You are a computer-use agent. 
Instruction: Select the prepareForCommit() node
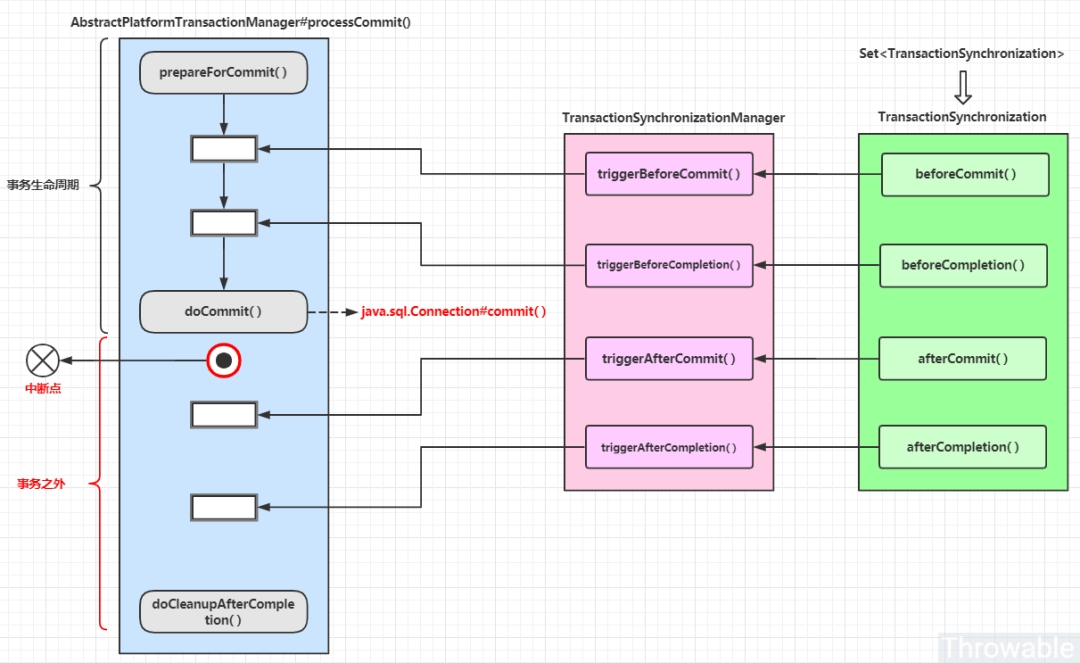[223, 73]
